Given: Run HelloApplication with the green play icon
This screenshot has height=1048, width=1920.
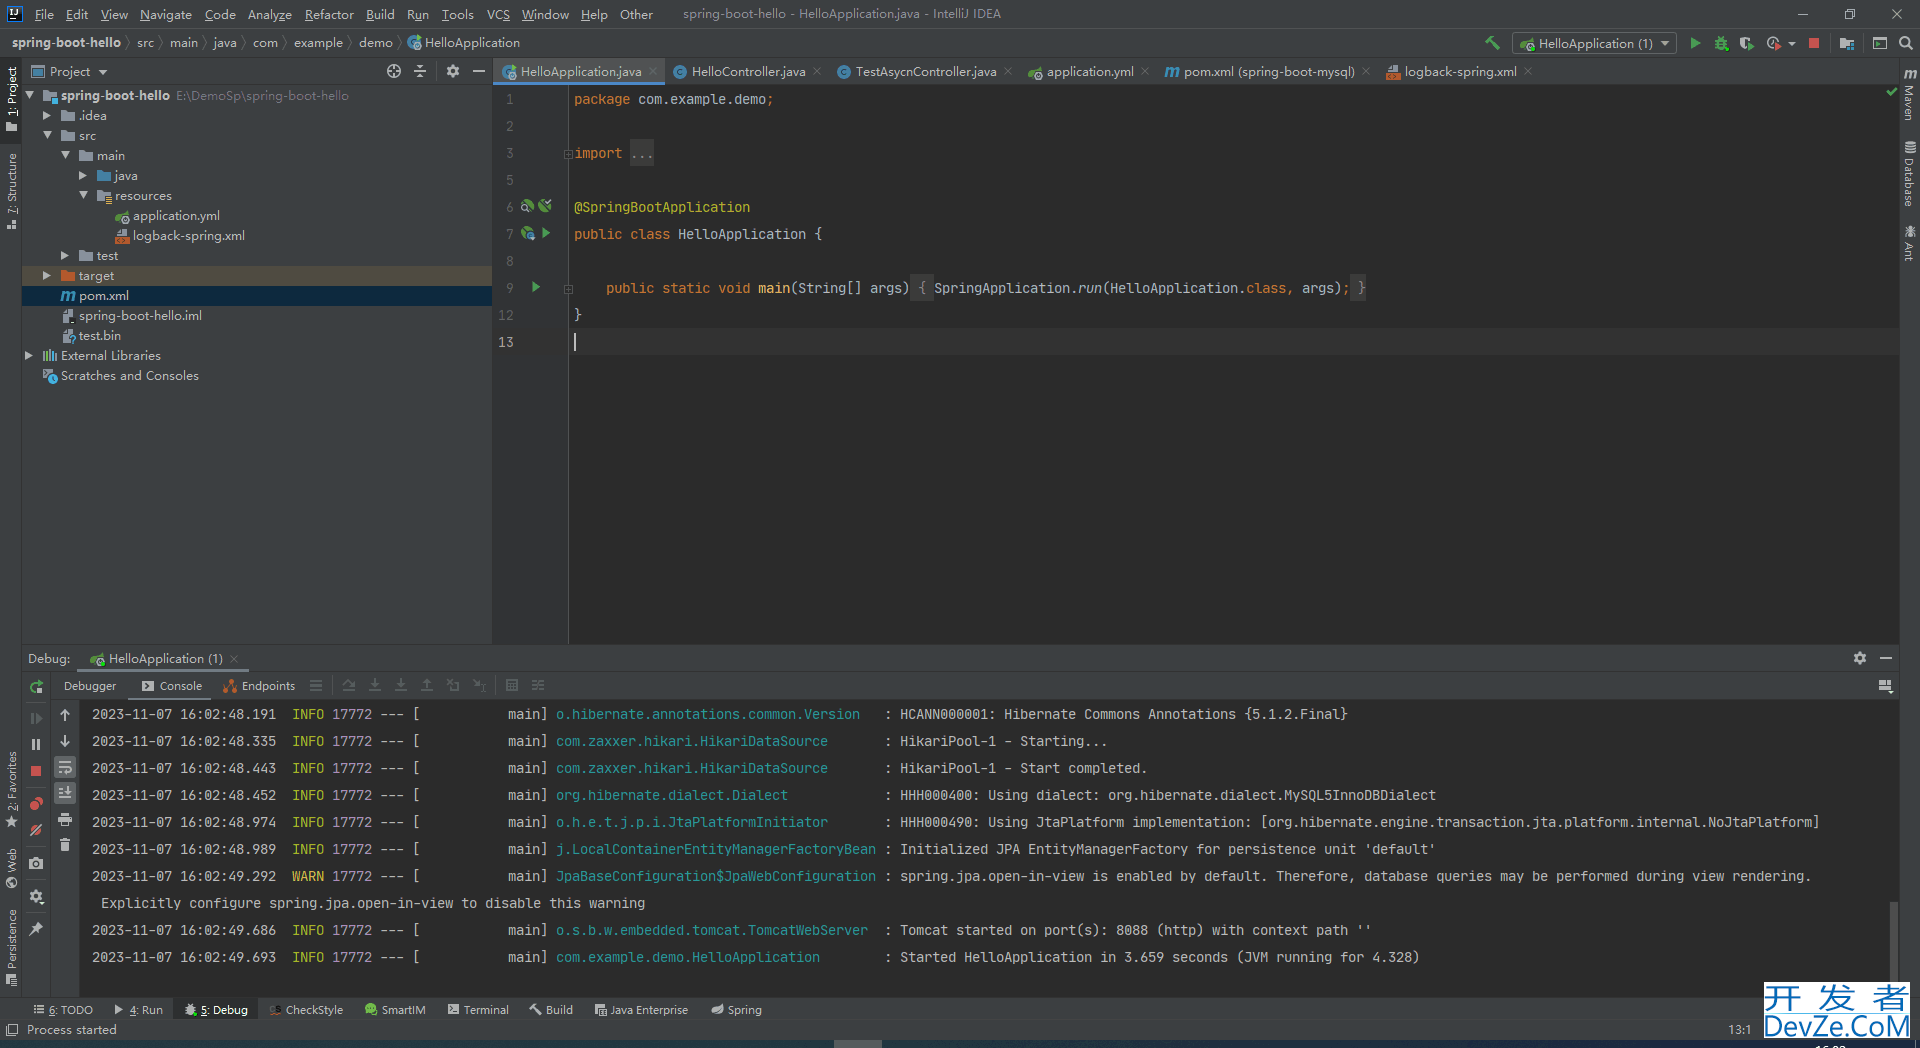Looking at the screenshot, I should click(1695, 43).
